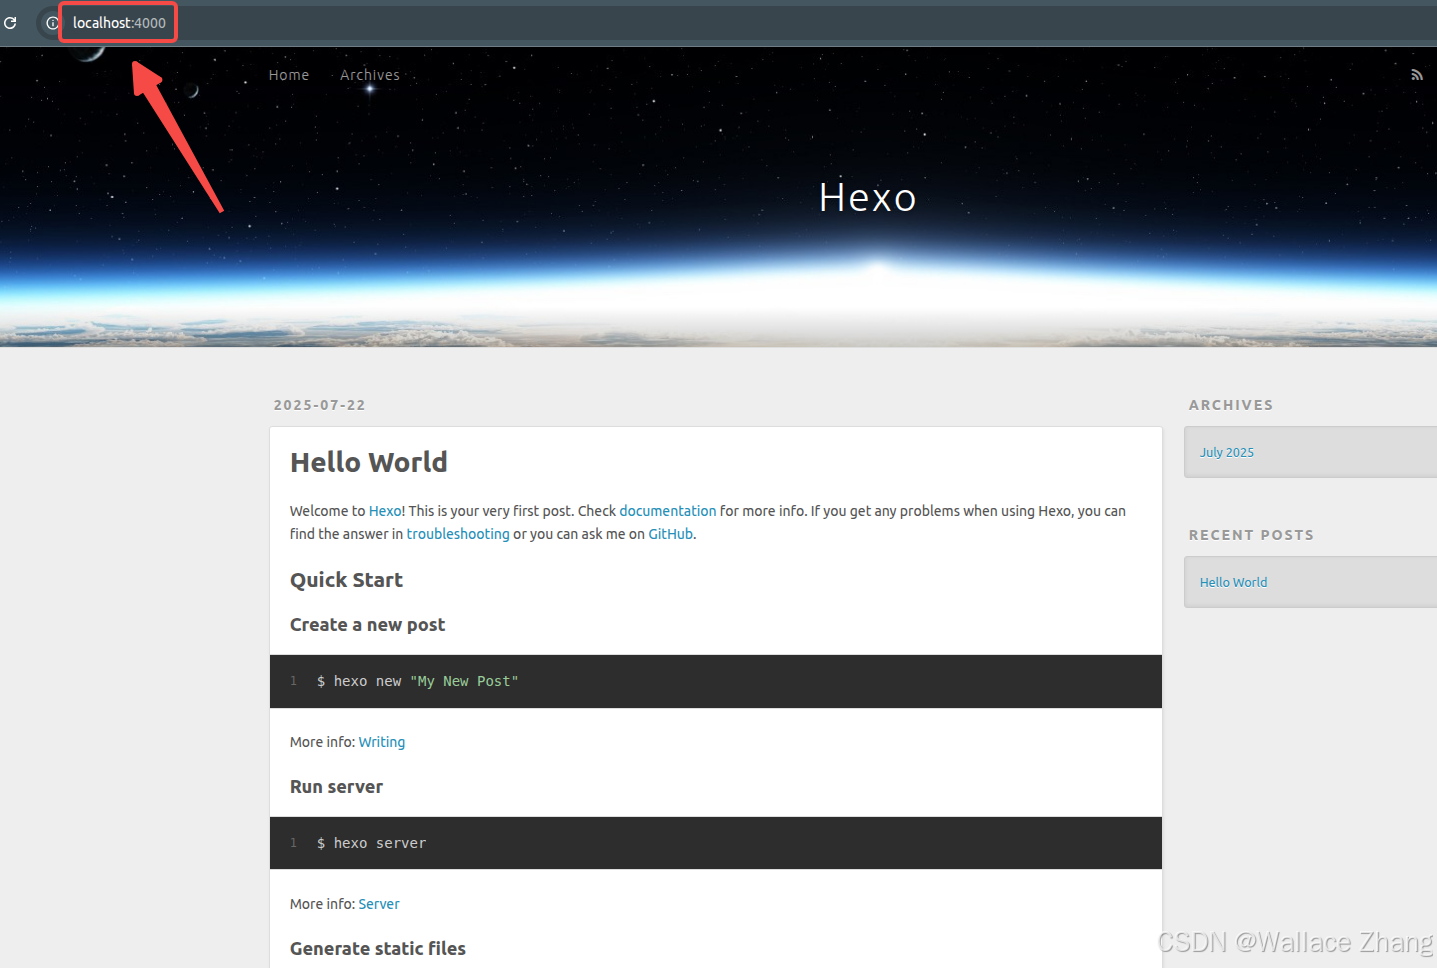Image resolution: width=1437 pixels, height=968 pixels.
Task: Follow the Hexo link in the welcome text
Action: click(385, 511)
